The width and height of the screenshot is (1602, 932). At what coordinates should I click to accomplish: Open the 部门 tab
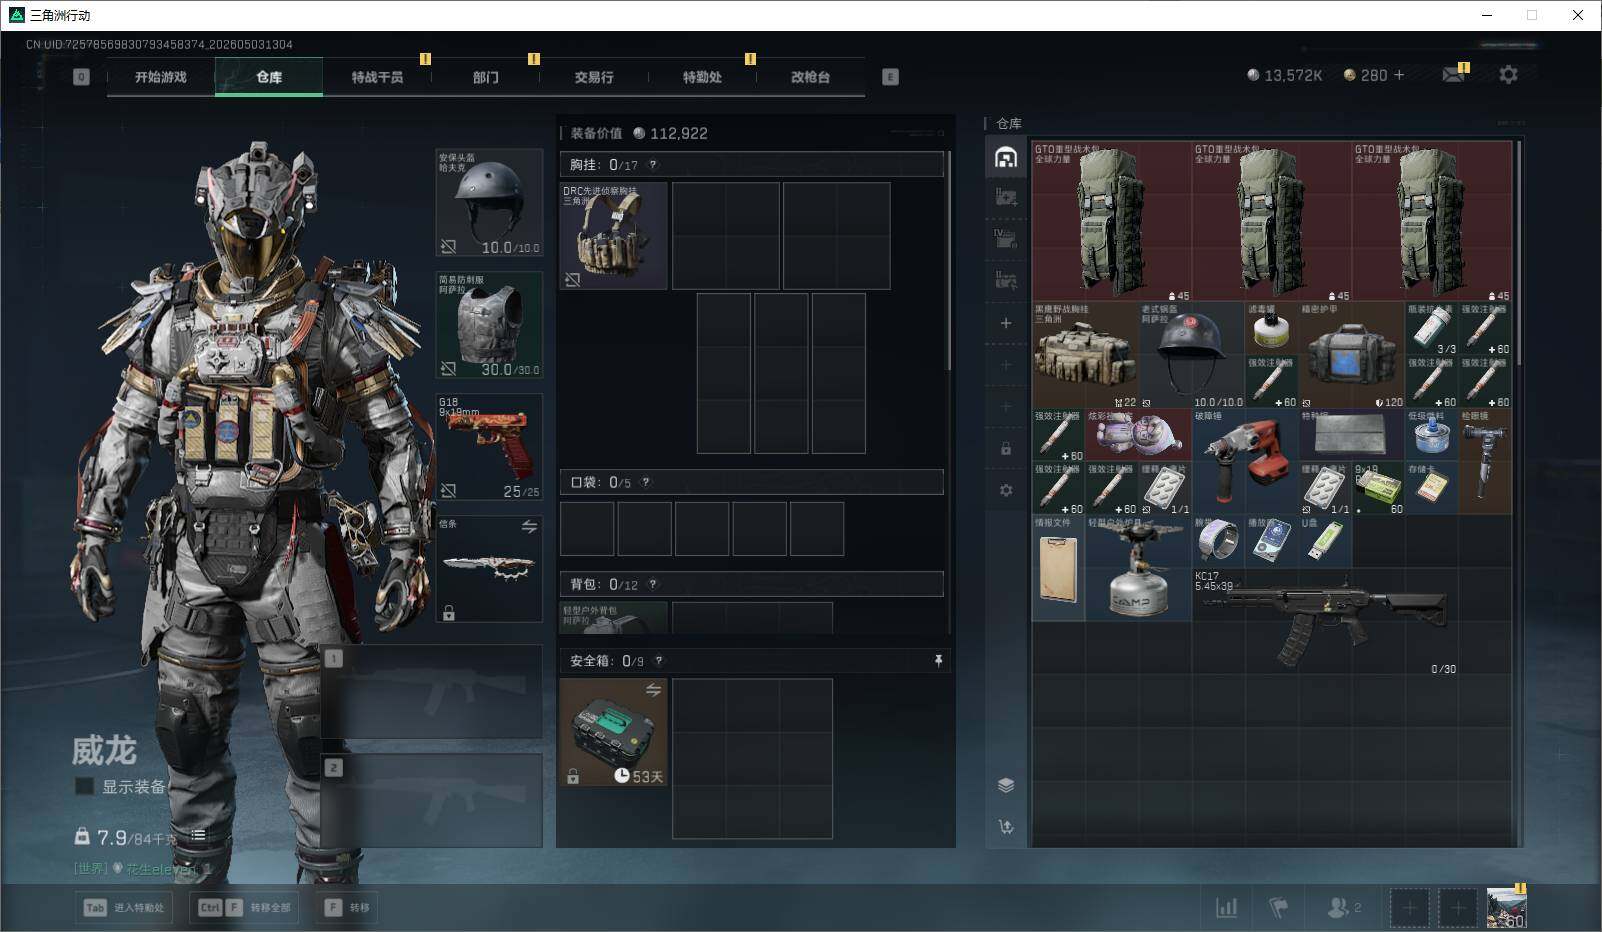tap(486, 77)
